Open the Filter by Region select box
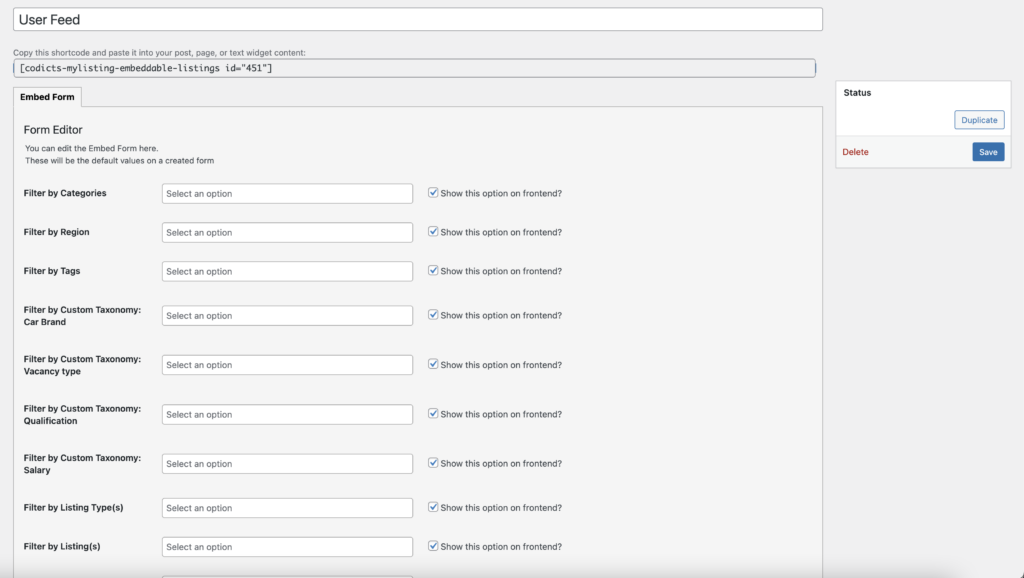 click(x=287, y=233)
